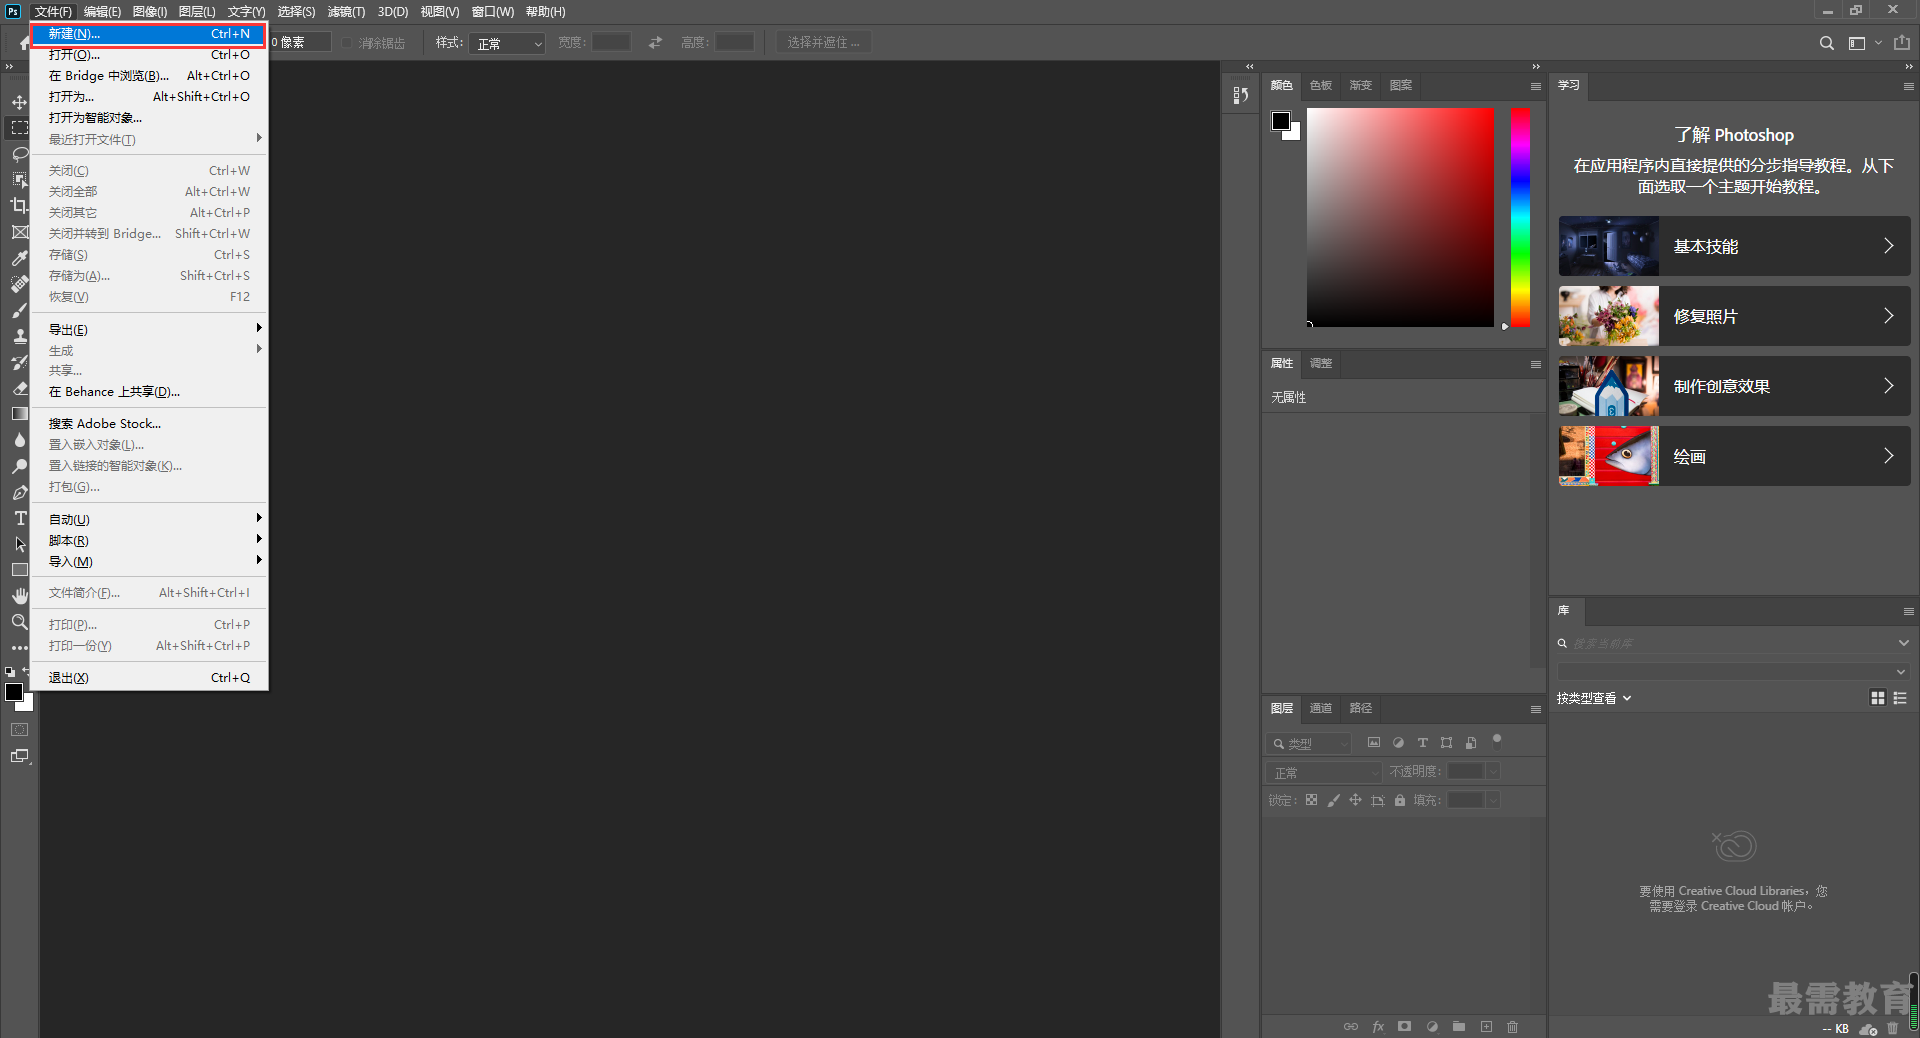The width and height of the screenshot is (1920, 1038).
Task: Click the link layers icon
Action: (1351, 1026)
